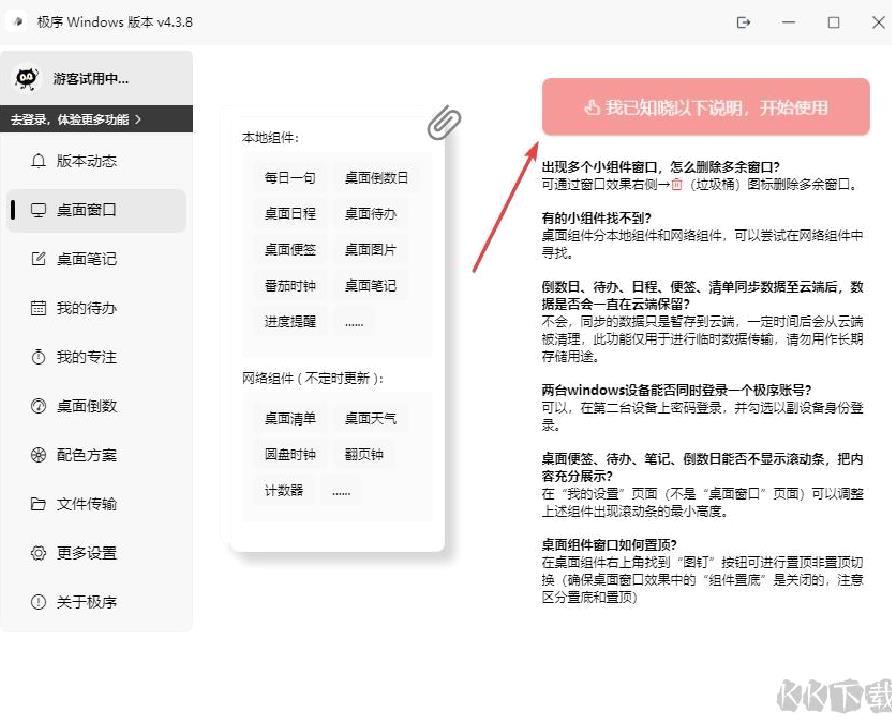Select the monitor icon for 桌面窗口
Image resolution: width=892 pixels, height=722 pixels.
(38, 210)
